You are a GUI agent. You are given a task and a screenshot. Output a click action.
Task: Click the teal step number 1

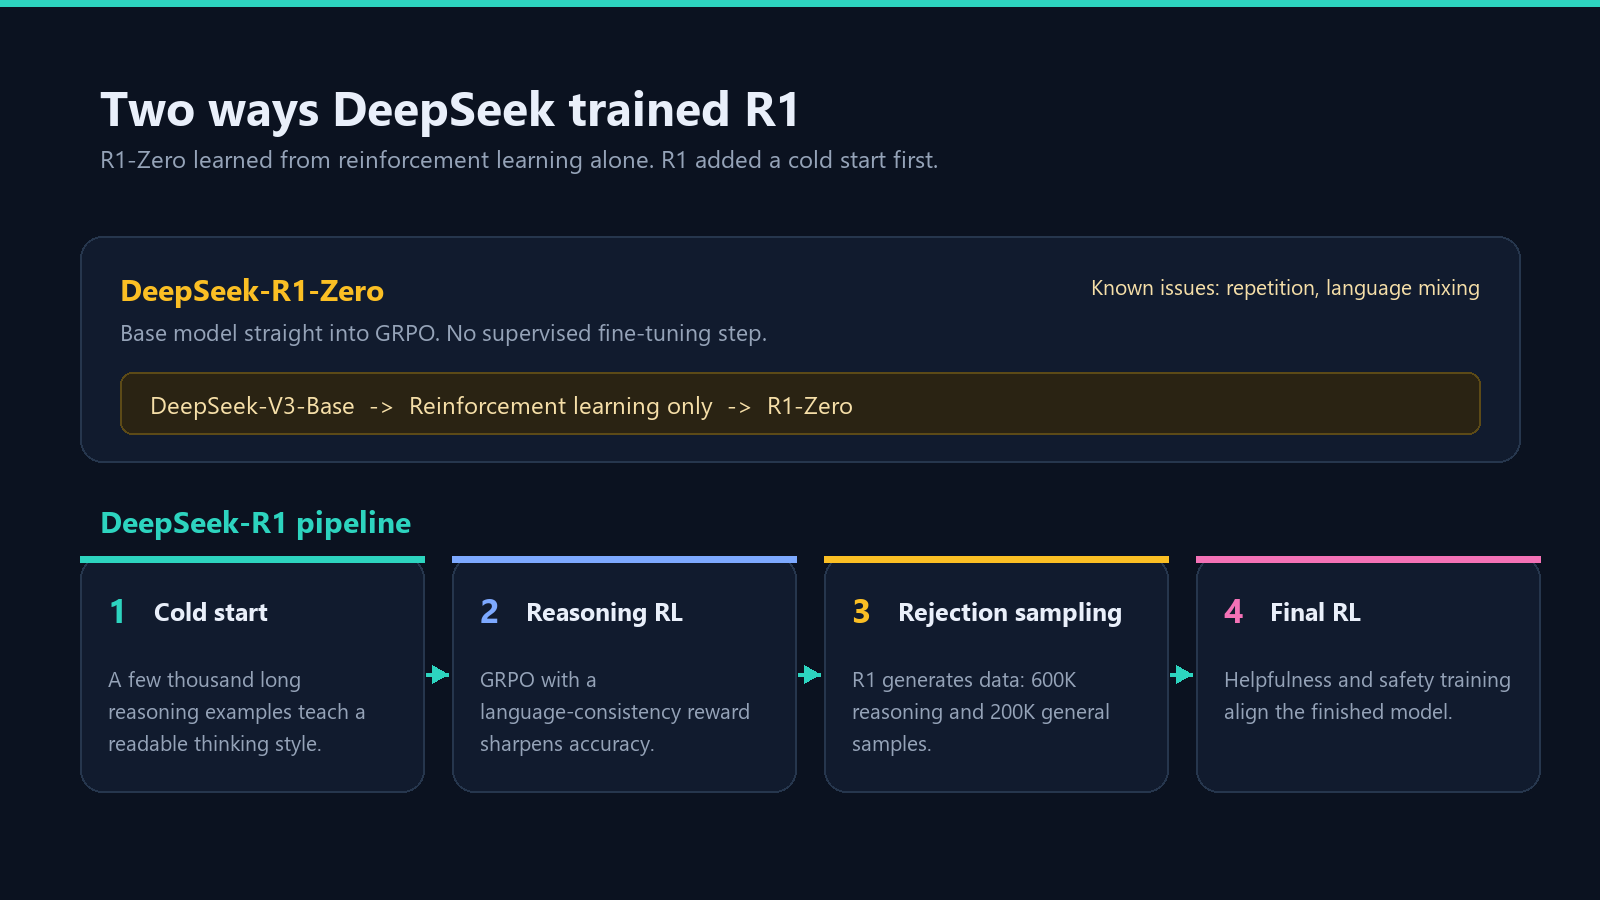click(117, 611)
